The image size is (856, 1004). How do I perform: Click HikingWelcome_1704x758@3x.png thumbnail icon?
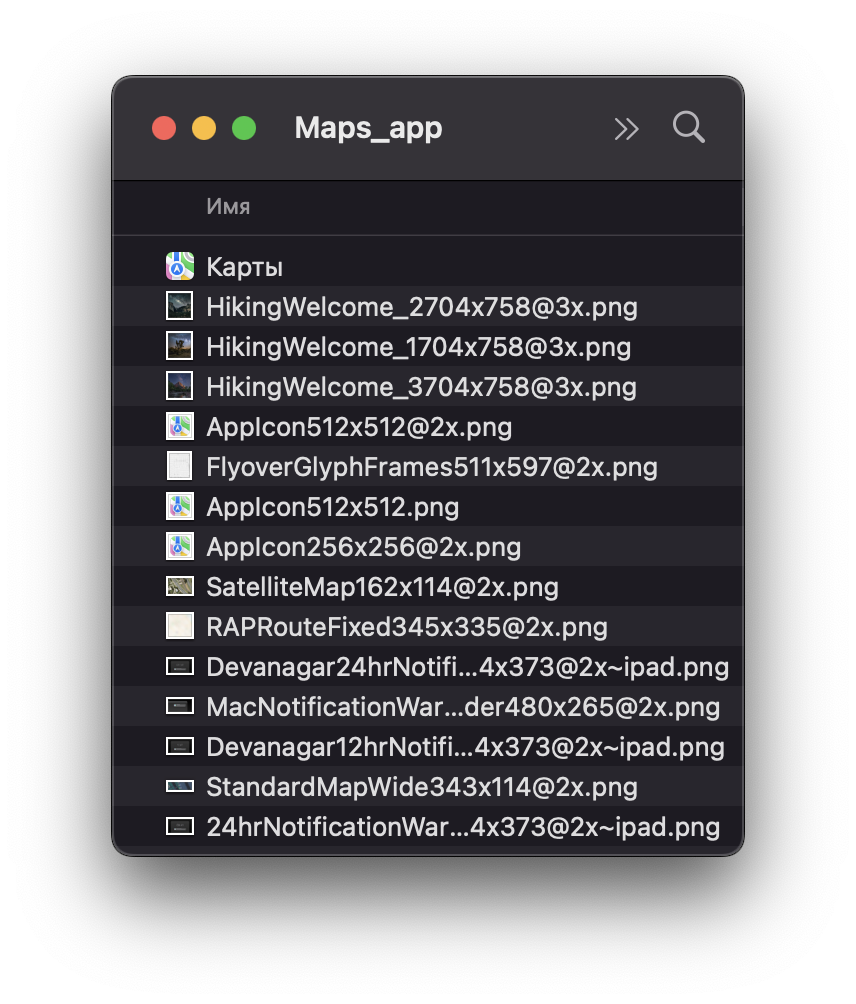pos(179,346)
